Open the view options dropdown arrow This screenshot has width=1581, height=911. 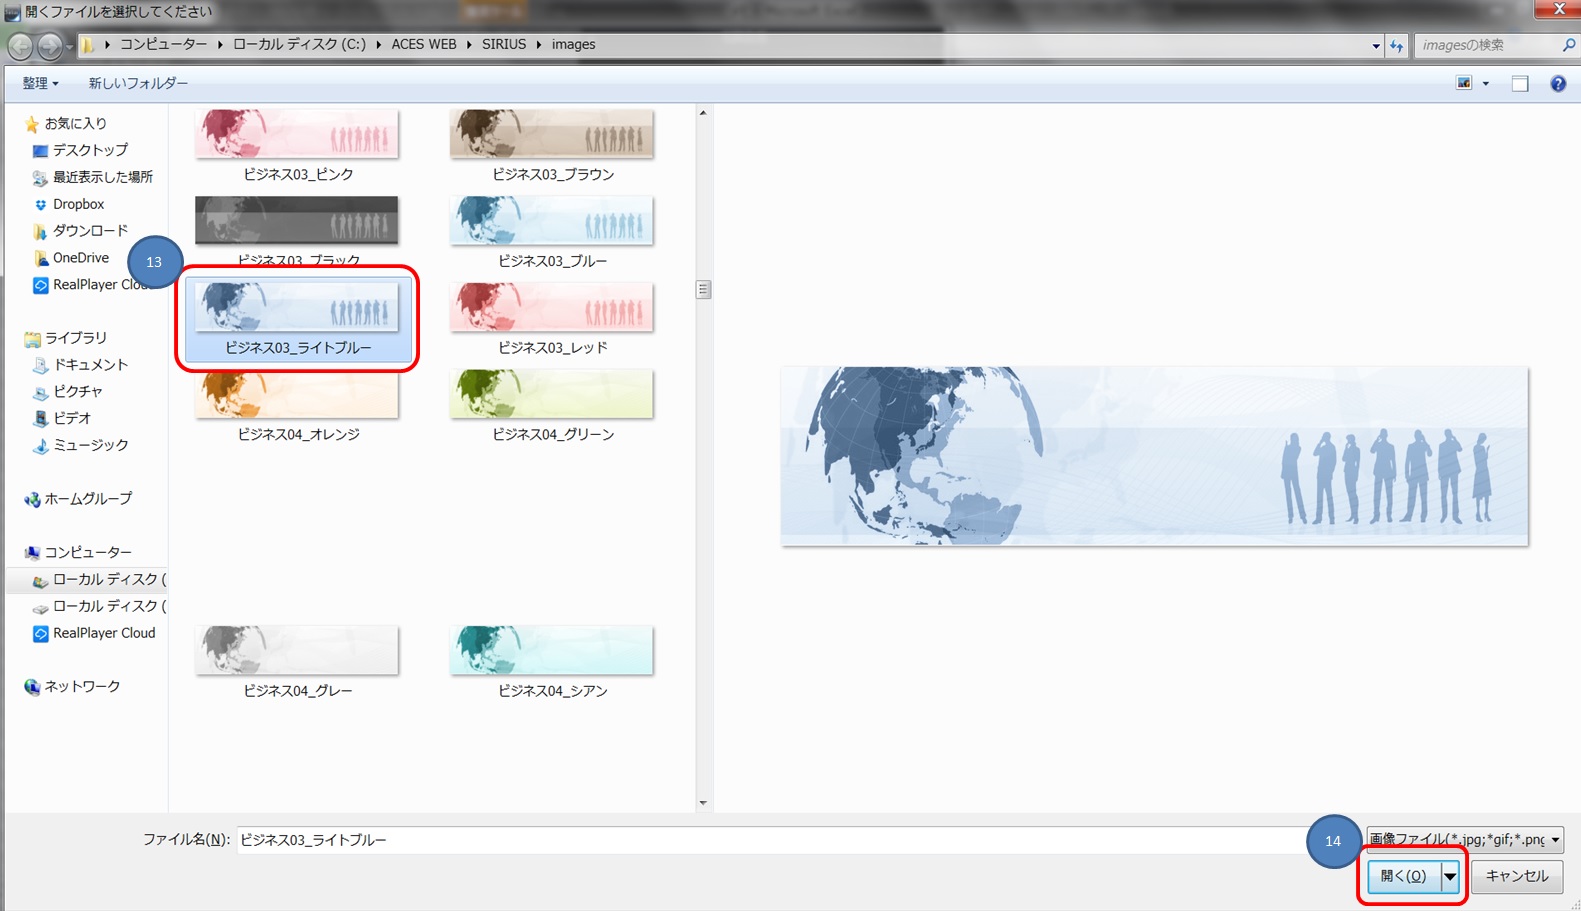coord(1486,84)
